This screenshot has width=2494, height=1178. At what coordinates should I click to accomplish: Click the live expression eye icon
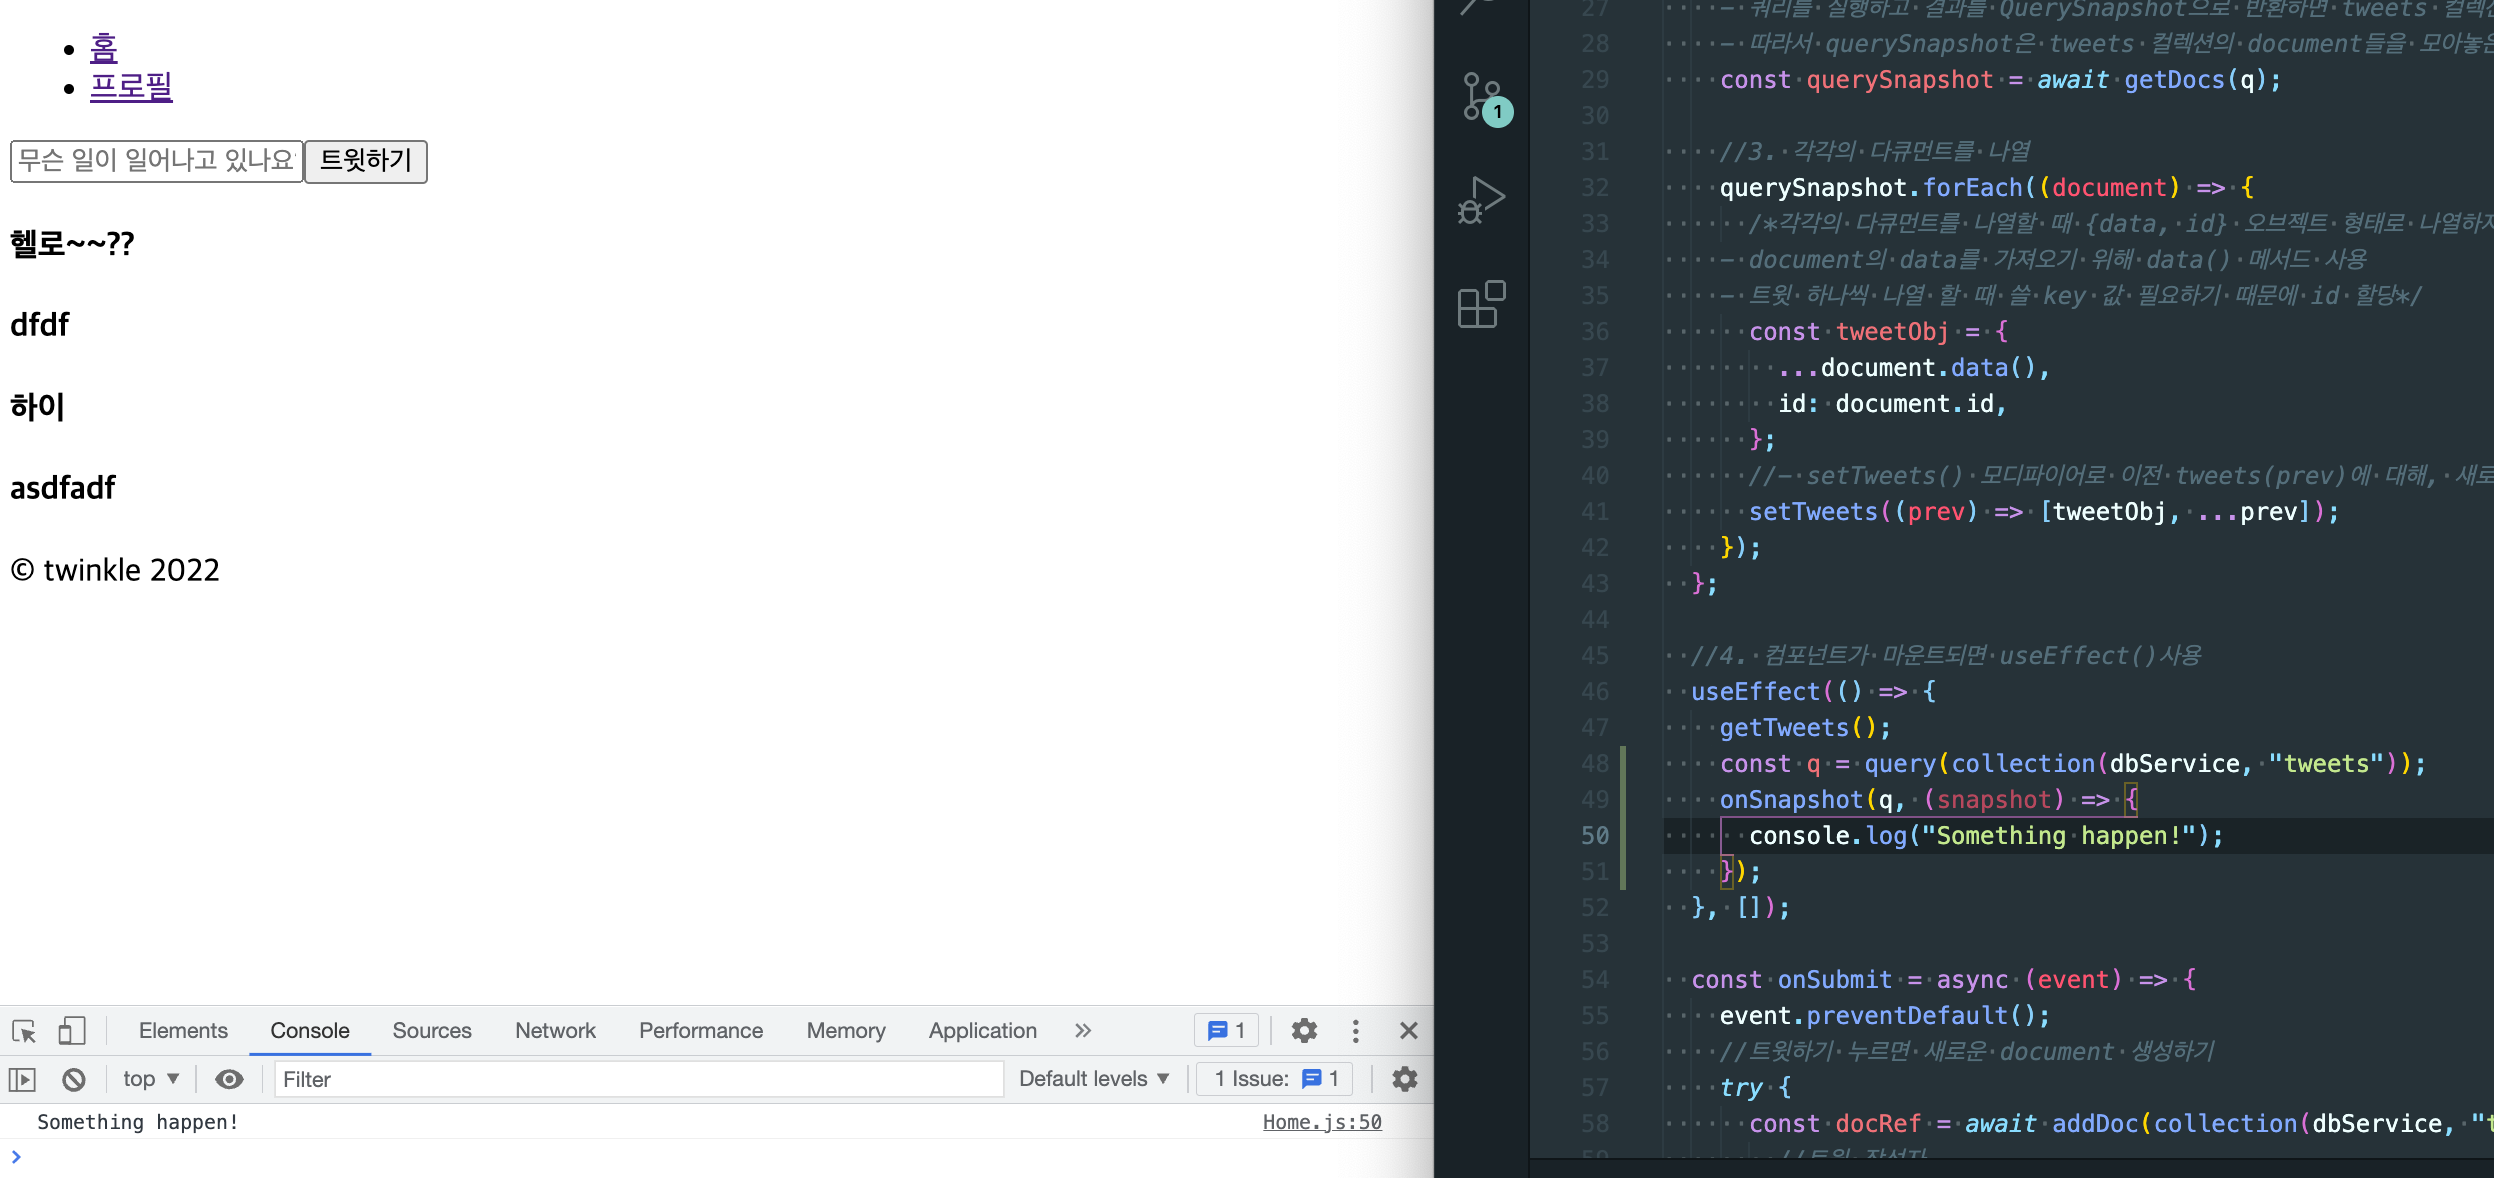click(229, 1079)
